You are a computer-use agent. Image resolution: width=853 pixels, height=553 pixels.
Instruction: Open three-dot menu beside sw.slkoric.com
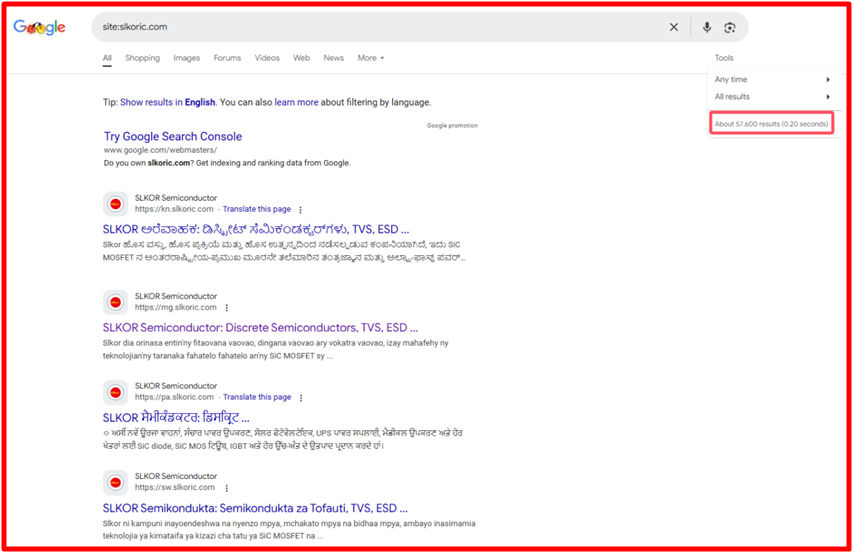pos(227,488)
